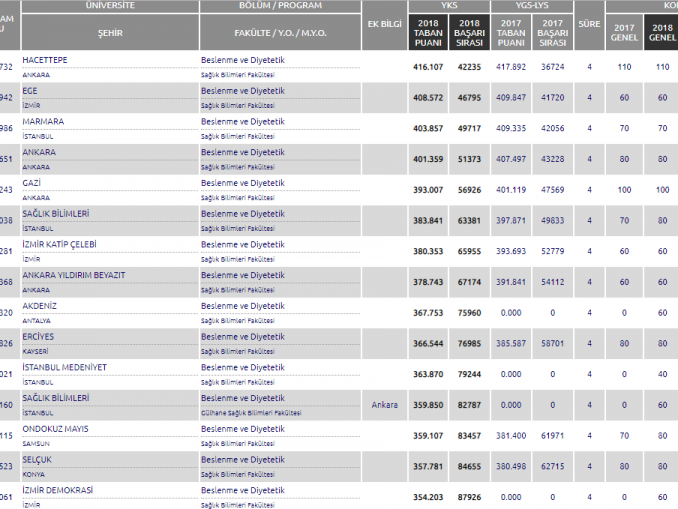Open the MARMARA university entry
Viewport: 678px width, 509px height.
coord(43,122)
